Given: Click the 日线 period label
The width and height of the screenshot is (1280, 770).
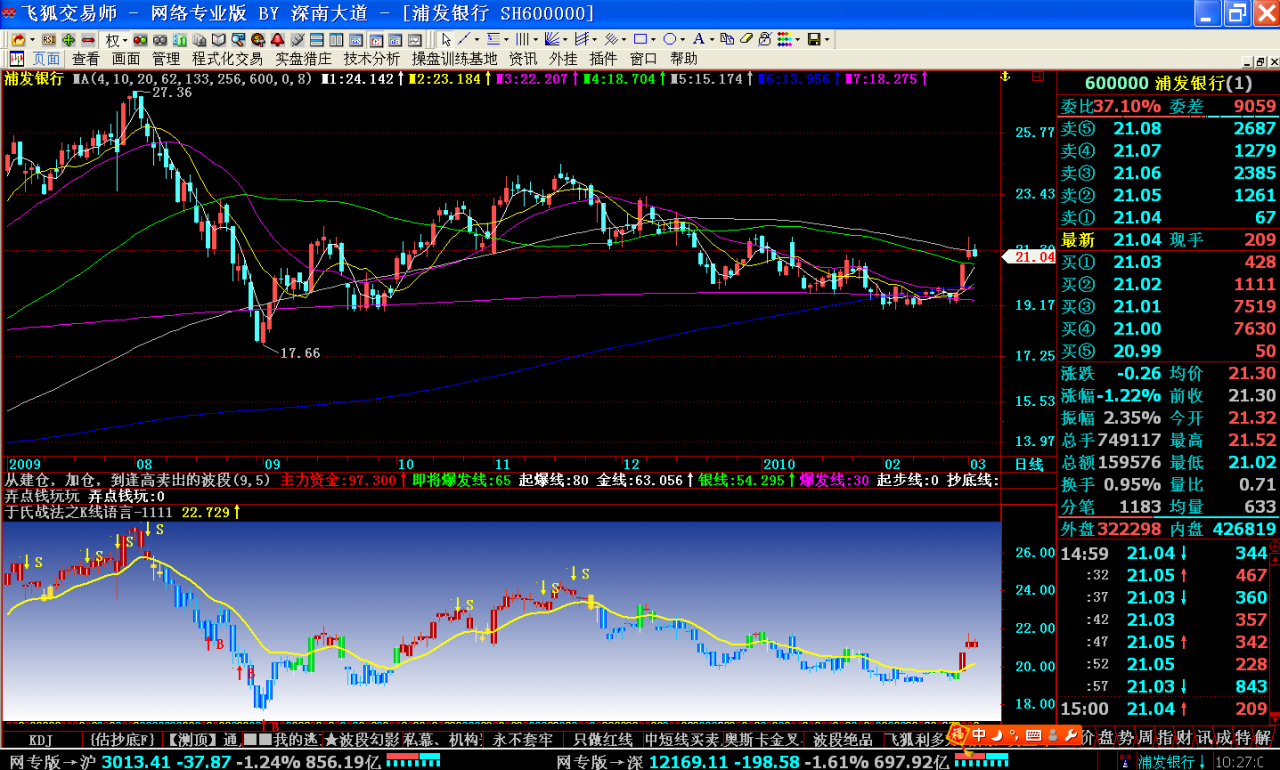Looking at the screenshot, I should (x=1029, y=464).
